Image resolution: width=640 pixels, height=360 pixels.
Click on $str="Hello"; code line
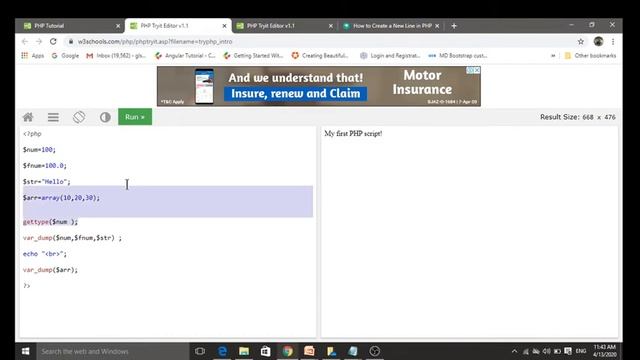click(x=47, y=182)
